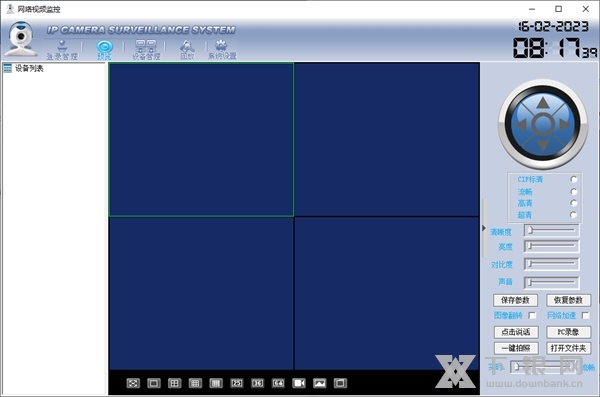The height and width of the screenshot is (397, 600).
Task: Choose the 25-channel split layout icon
Action: (236, 383)
